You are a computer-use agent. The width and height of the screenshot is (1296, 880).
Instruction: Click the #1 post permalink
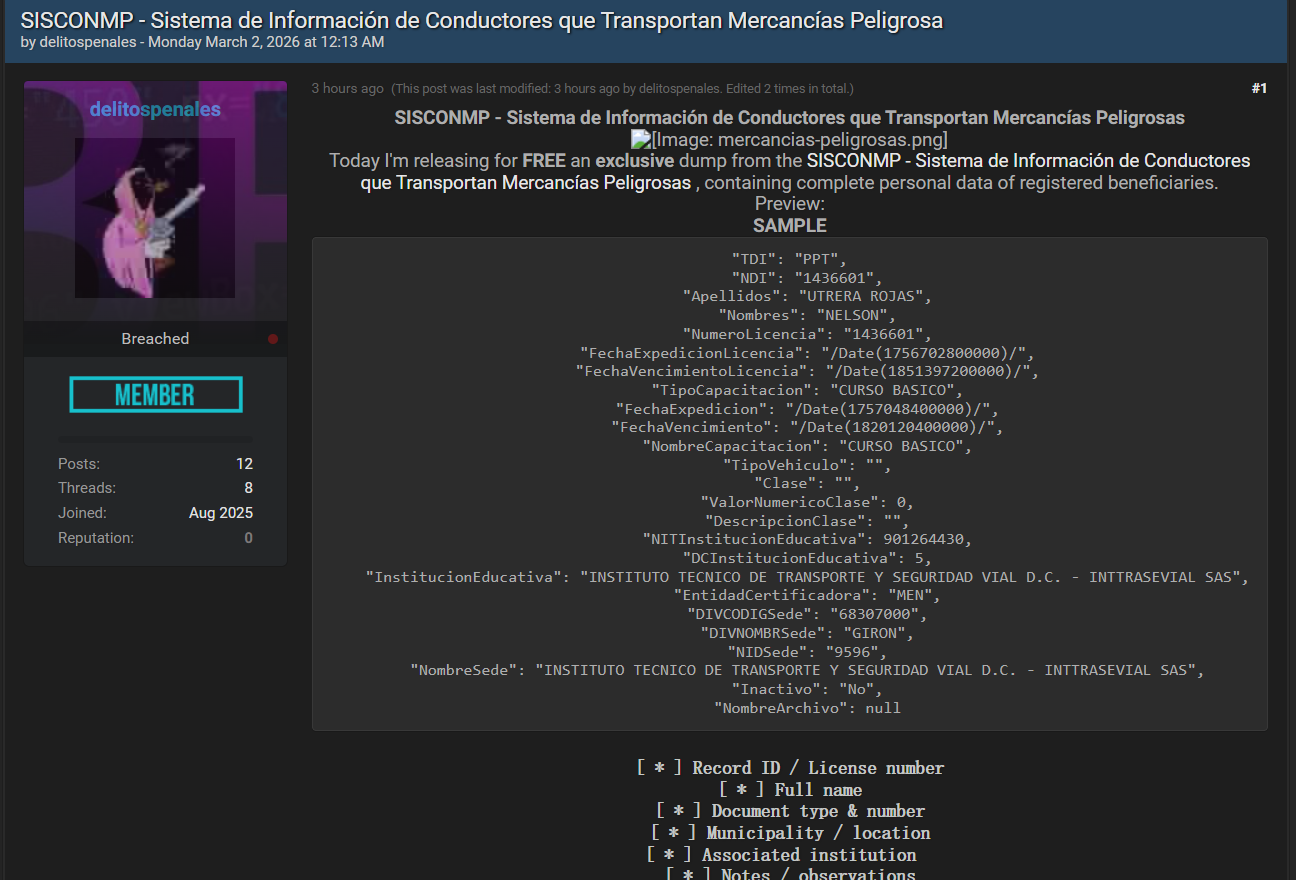coord(1258,88)
